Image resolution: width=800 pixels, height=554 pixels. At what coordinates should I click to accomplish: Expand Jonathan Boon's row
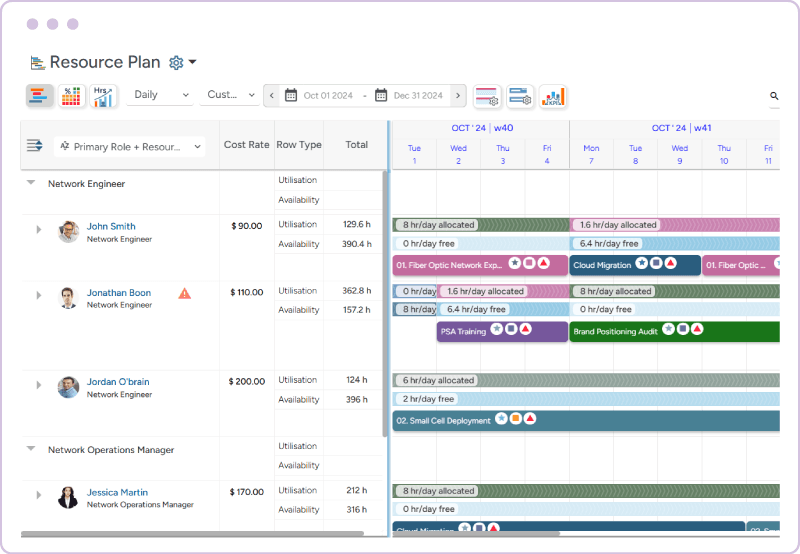39,295
